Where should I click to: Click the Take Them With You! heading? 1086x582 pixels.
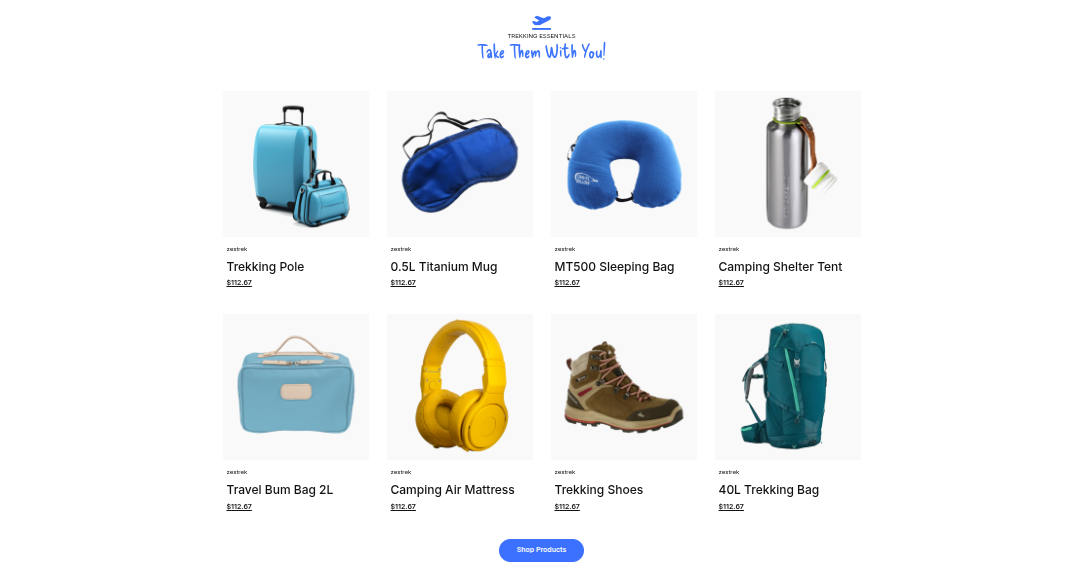coord(541,52)
